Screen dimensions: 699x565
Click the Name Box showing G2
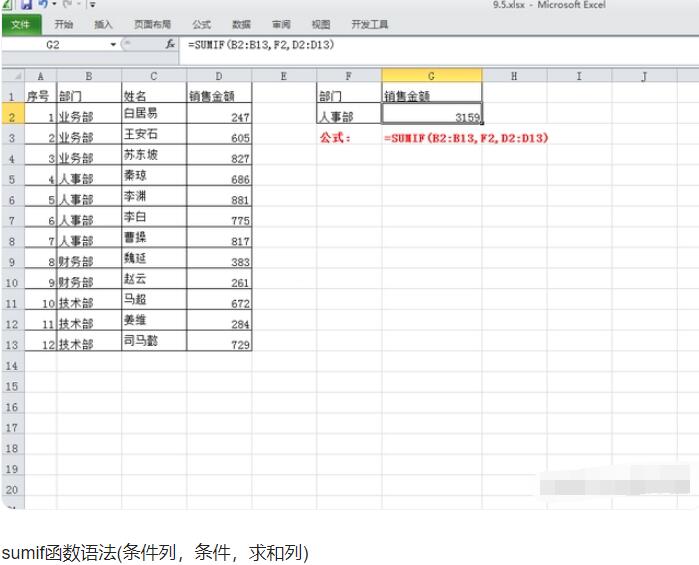pos(53,45)
